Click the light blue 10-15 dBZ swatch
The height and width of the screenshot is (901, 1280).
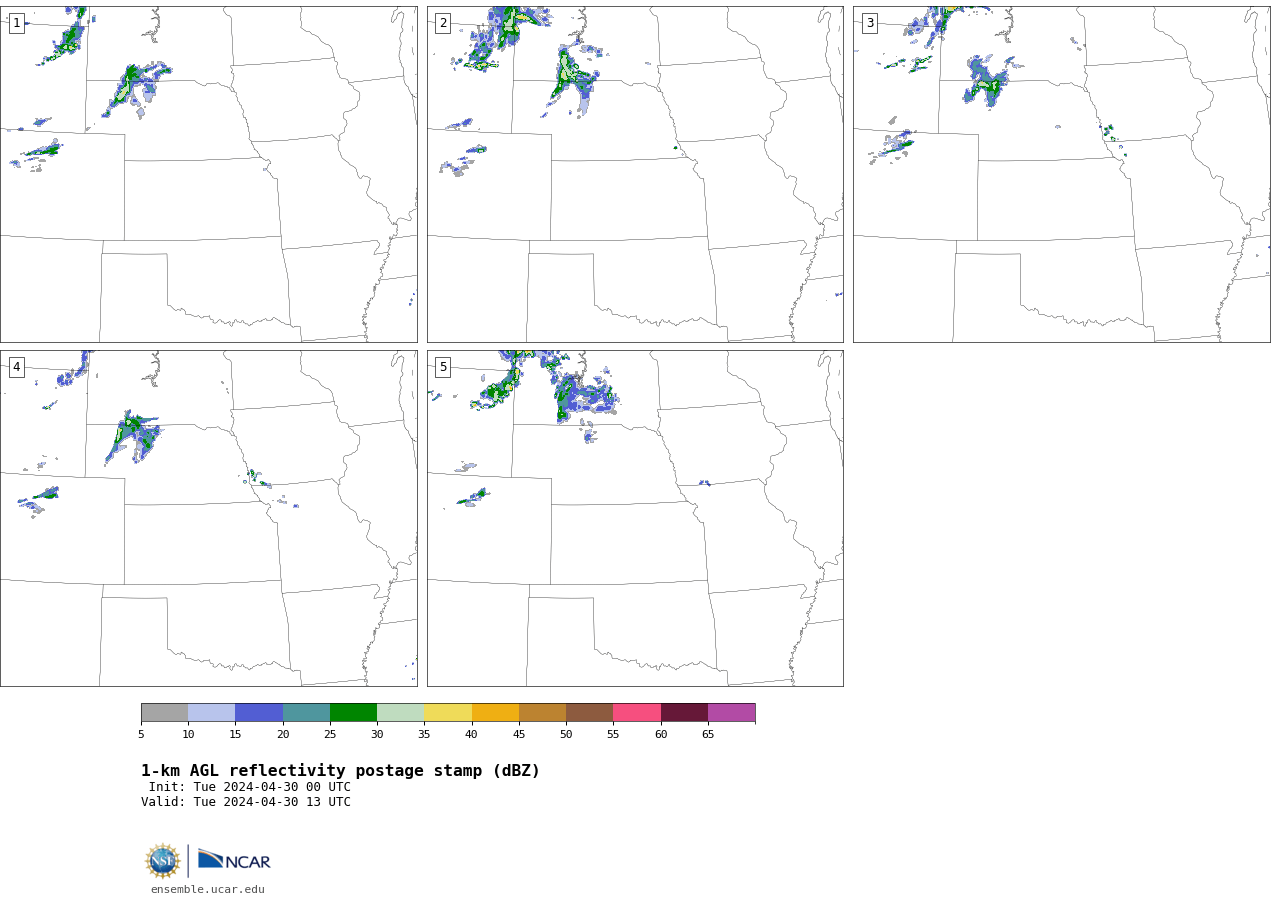click(211, 712)
